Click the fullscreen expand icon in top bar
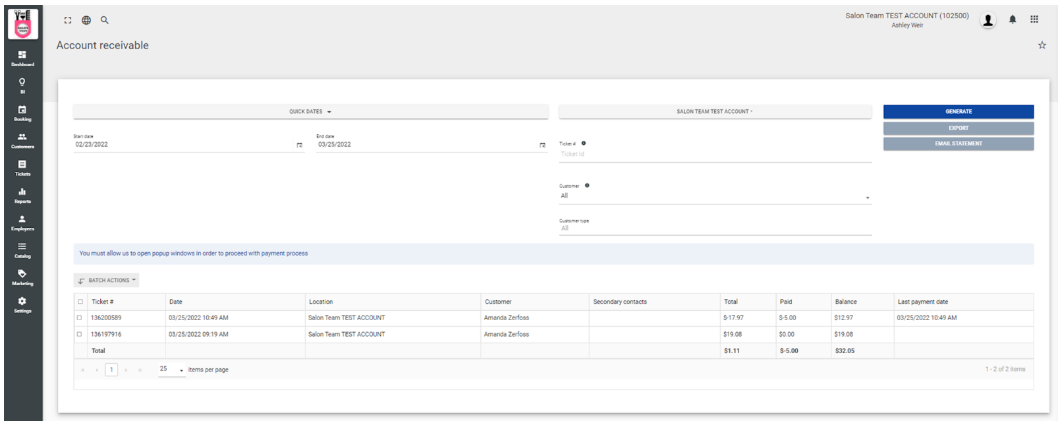This screenshot has width=1059, height=431. [69, 21]
